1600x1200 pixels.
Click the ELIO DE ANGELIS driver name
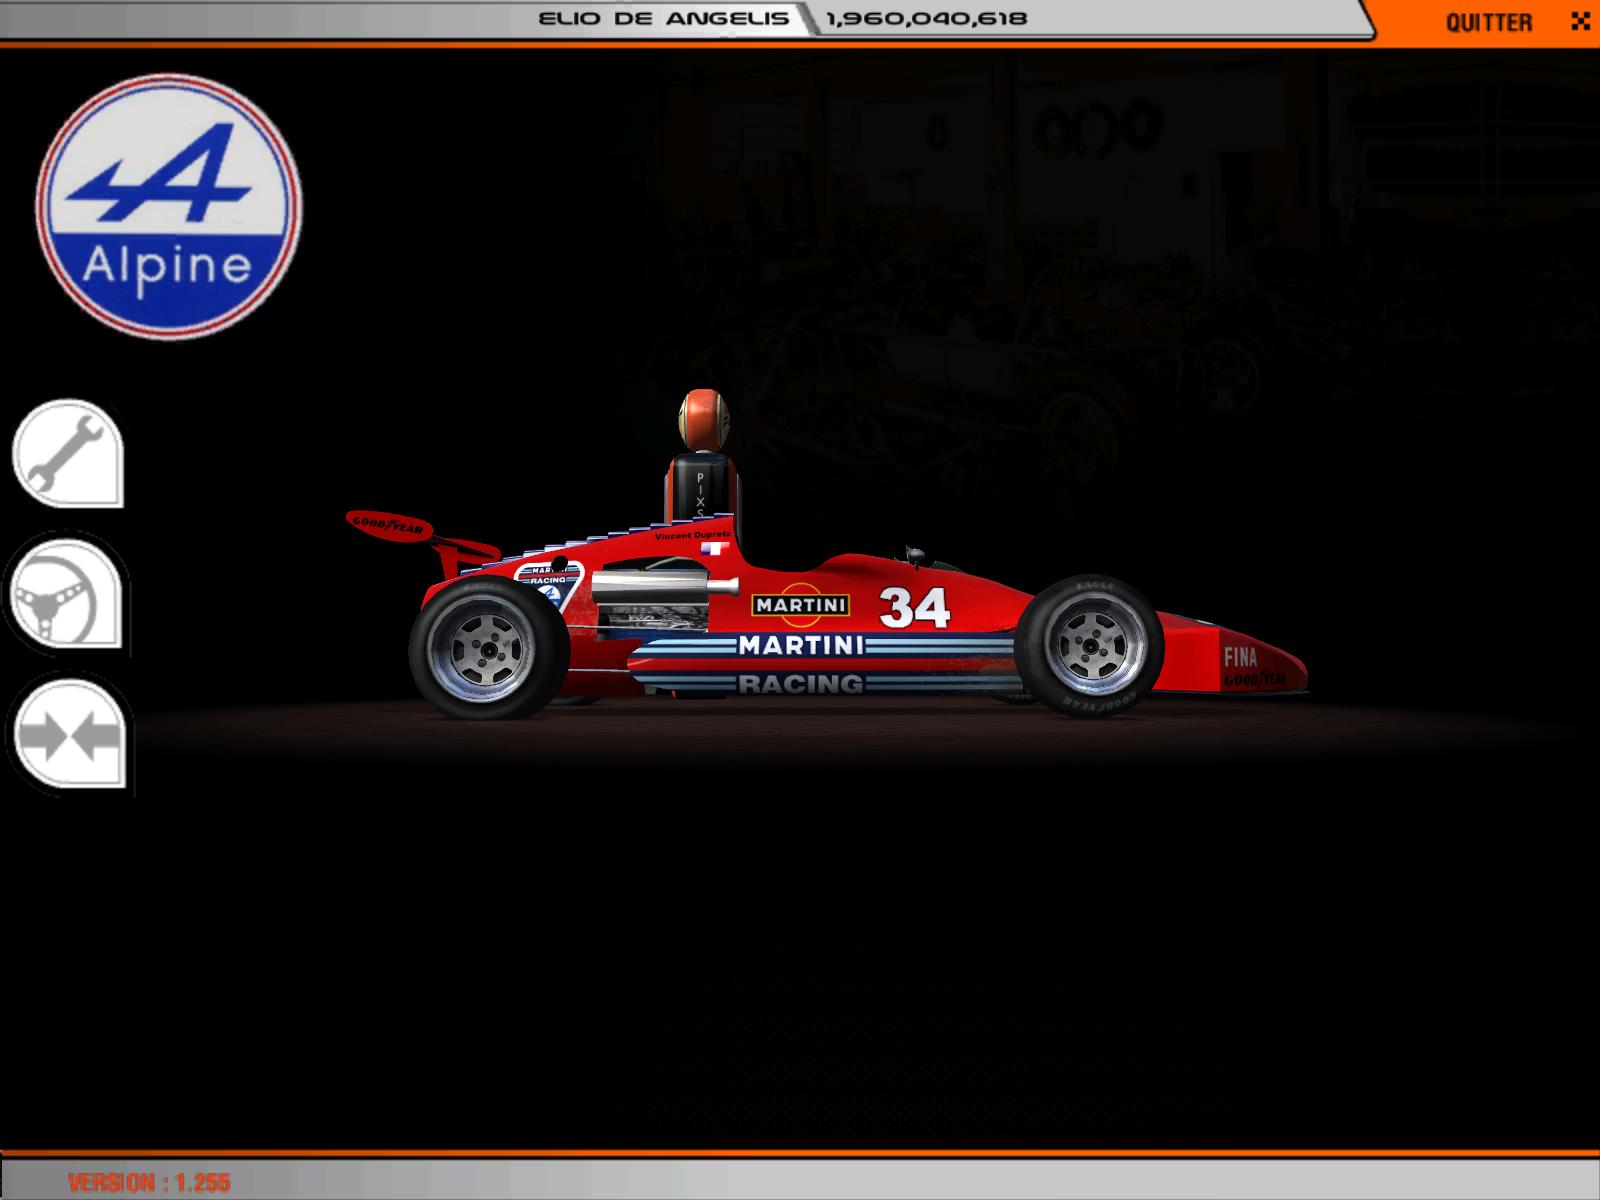point(664,18)
